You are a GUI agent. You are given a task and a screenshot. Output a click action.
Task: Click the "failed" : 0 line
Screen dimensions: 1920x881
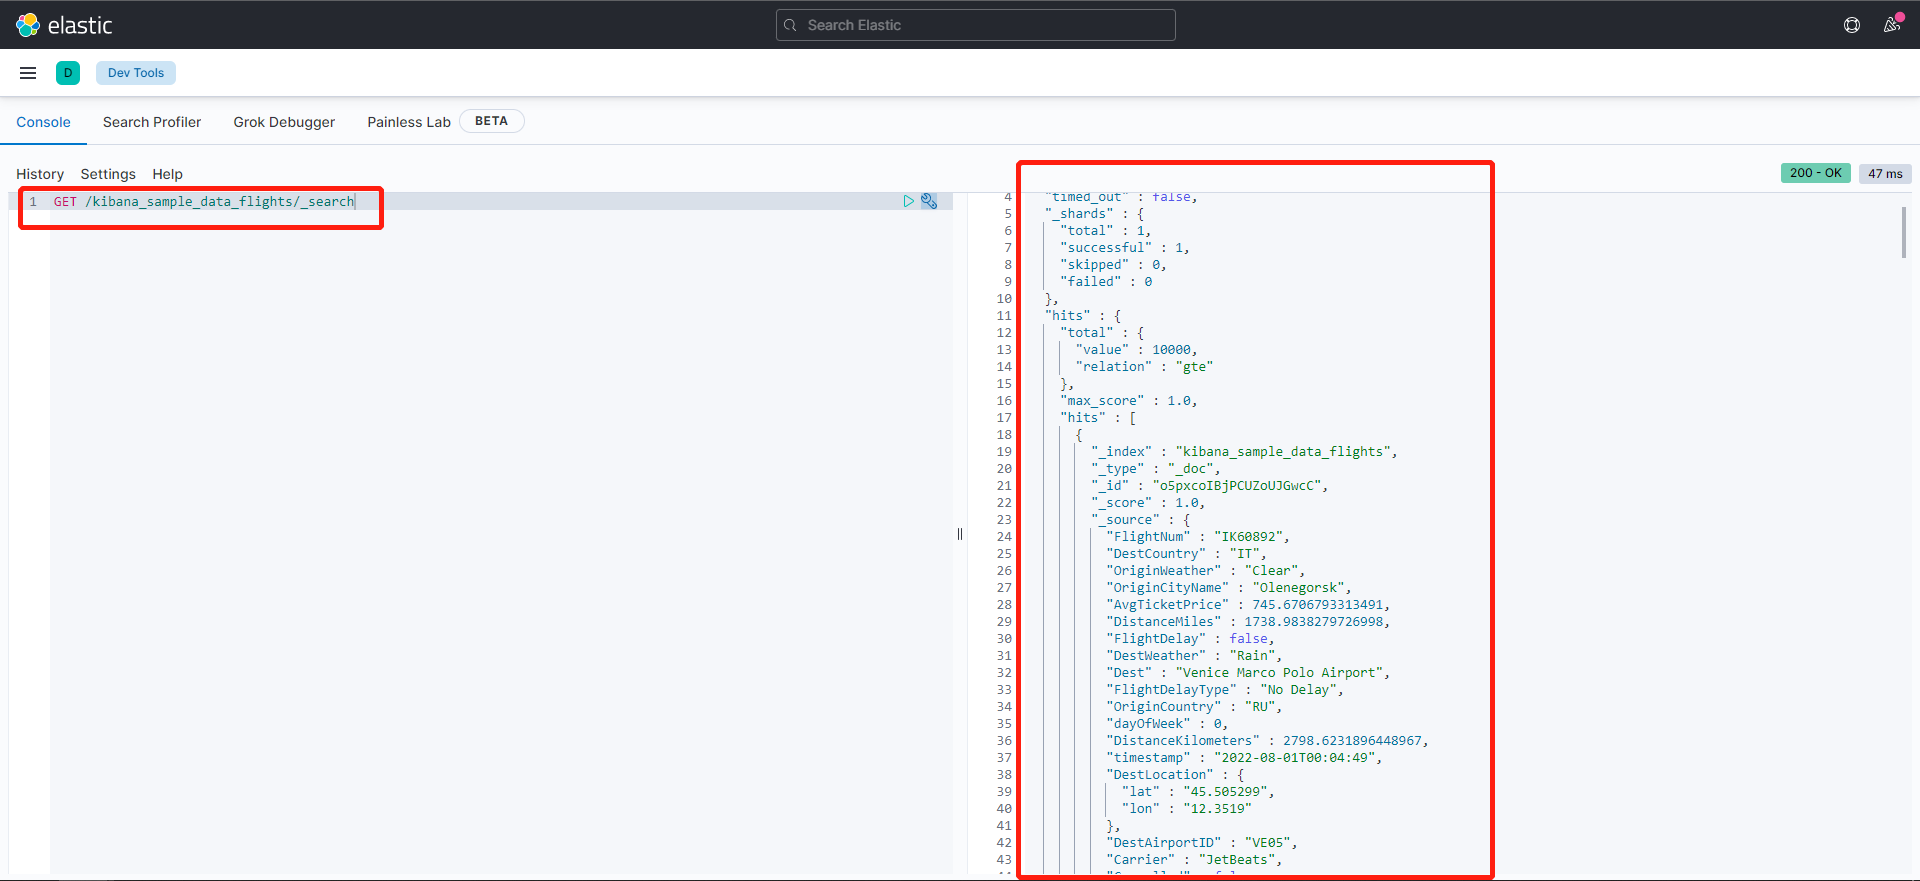(x=1106, y=282)
